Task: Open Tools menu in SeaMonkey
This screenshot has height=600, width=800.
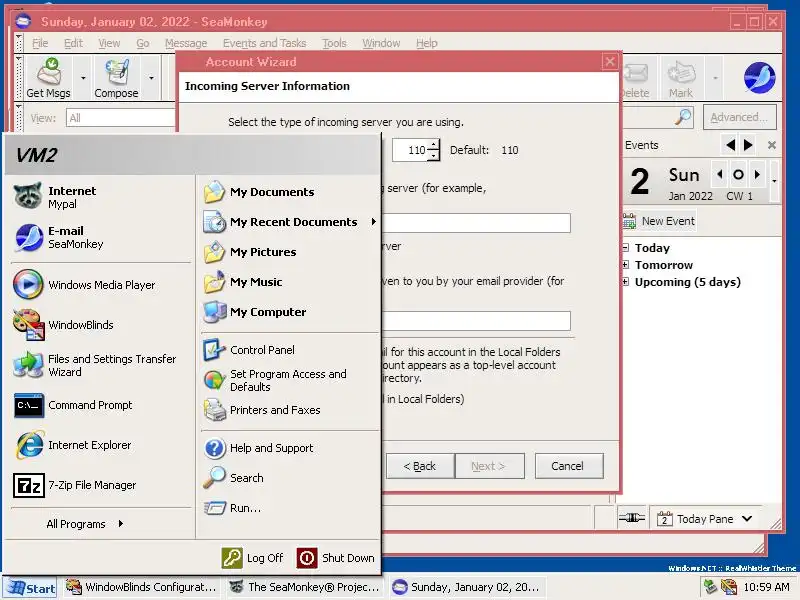Action: [x=334, y=43]
